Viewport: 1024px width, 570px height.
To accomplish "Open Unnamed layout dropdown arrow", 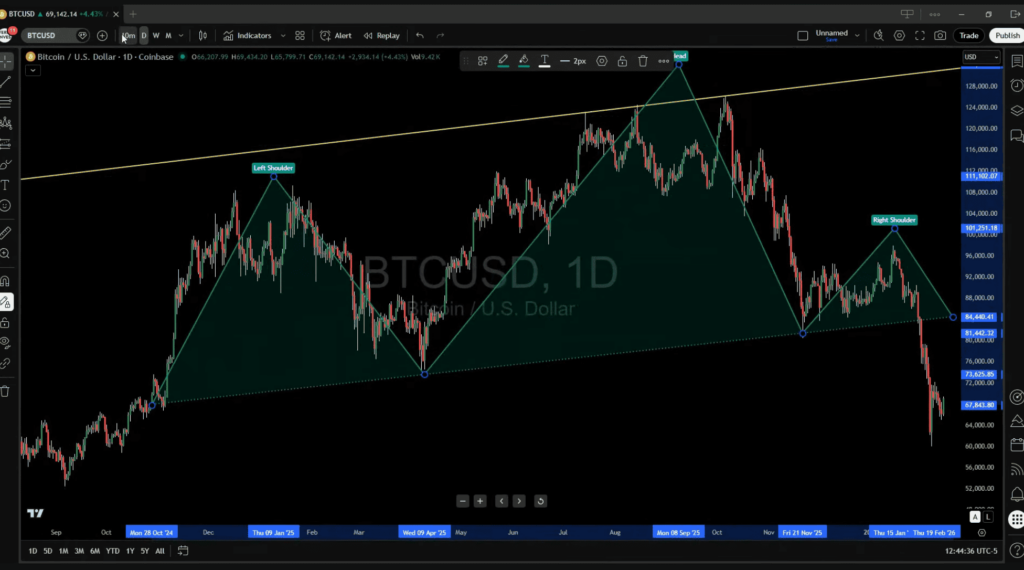I will click(x=857, y=36).
